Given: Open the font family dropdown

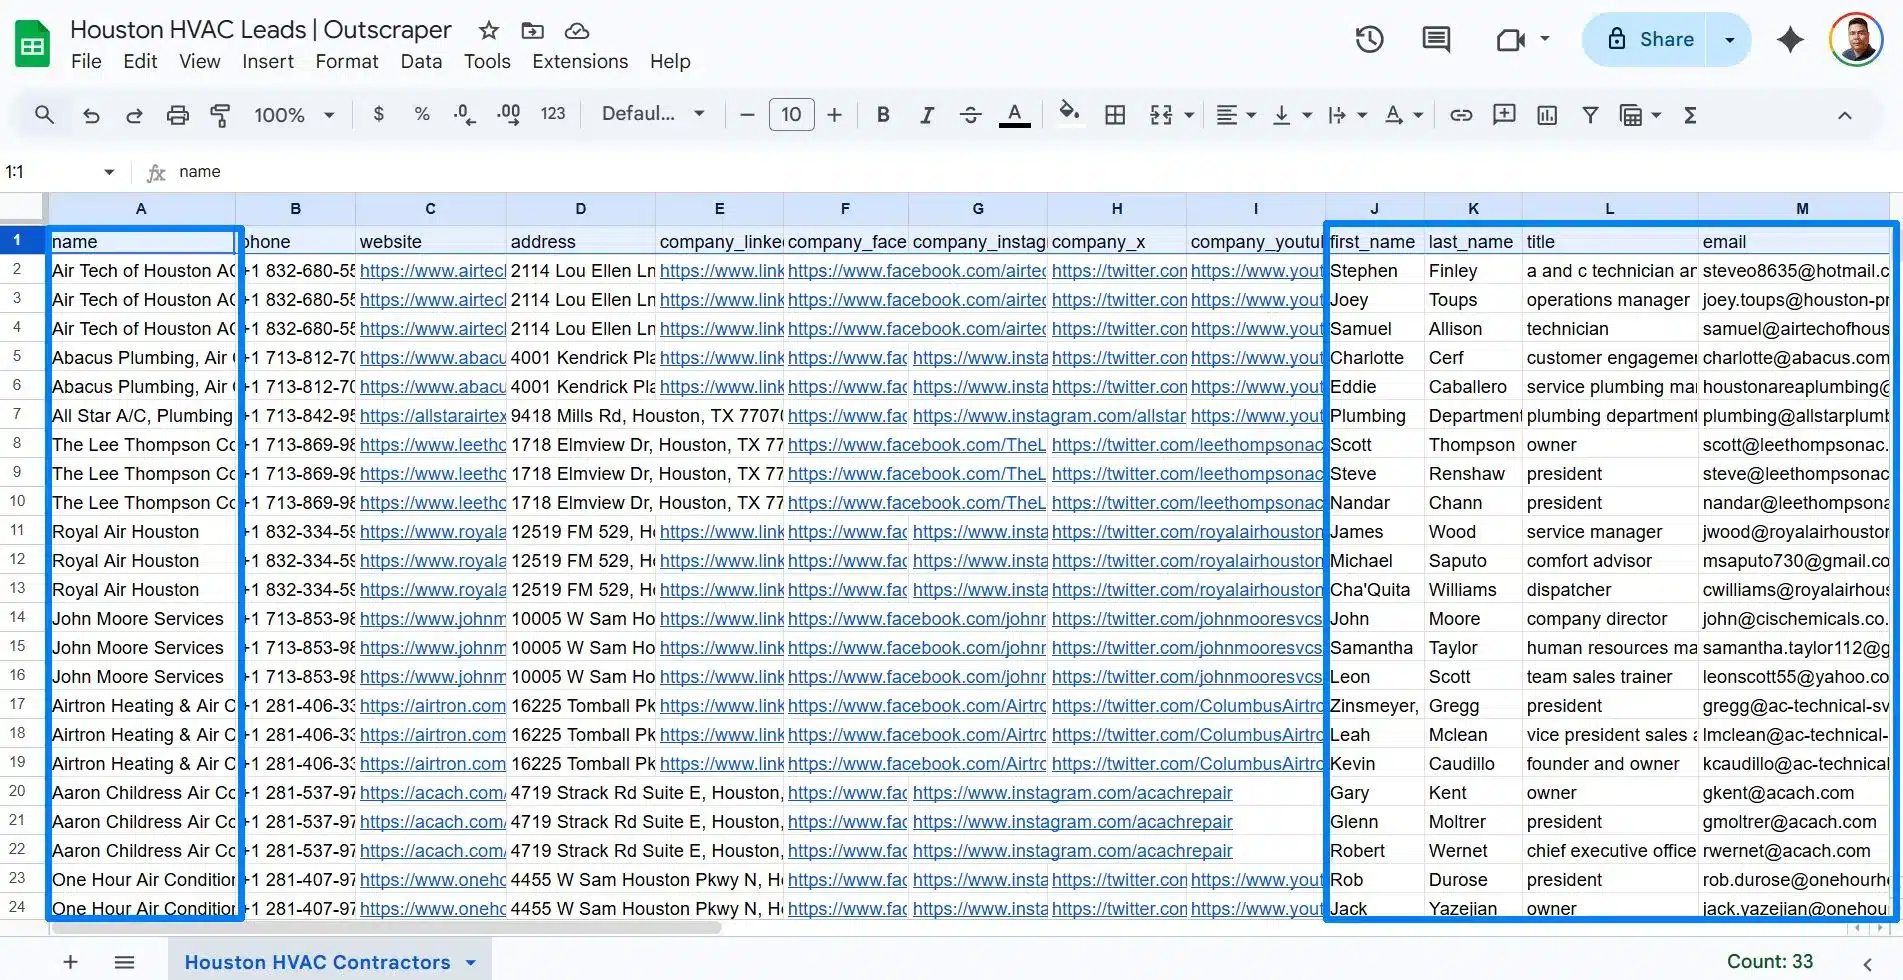Looking at the screenshot, I should point(653,114).
